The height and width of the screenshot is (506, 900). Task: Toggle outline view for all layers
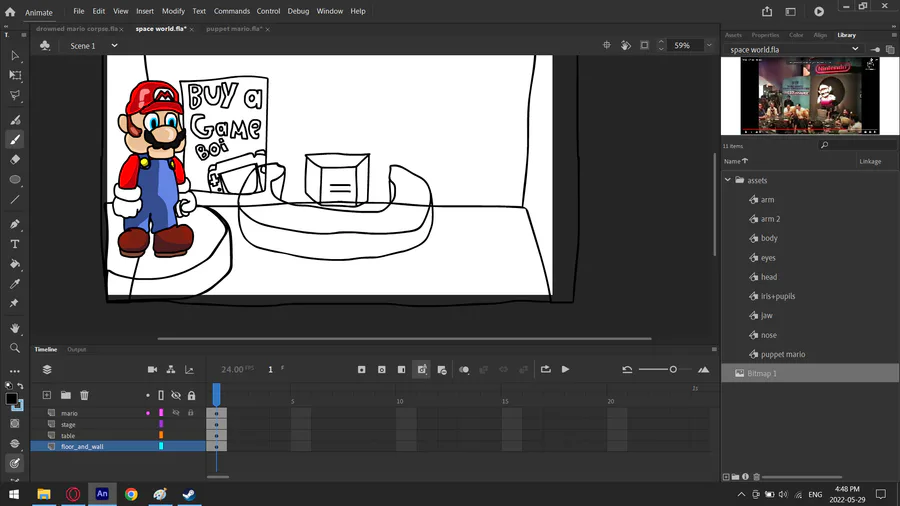click(161, 395)
